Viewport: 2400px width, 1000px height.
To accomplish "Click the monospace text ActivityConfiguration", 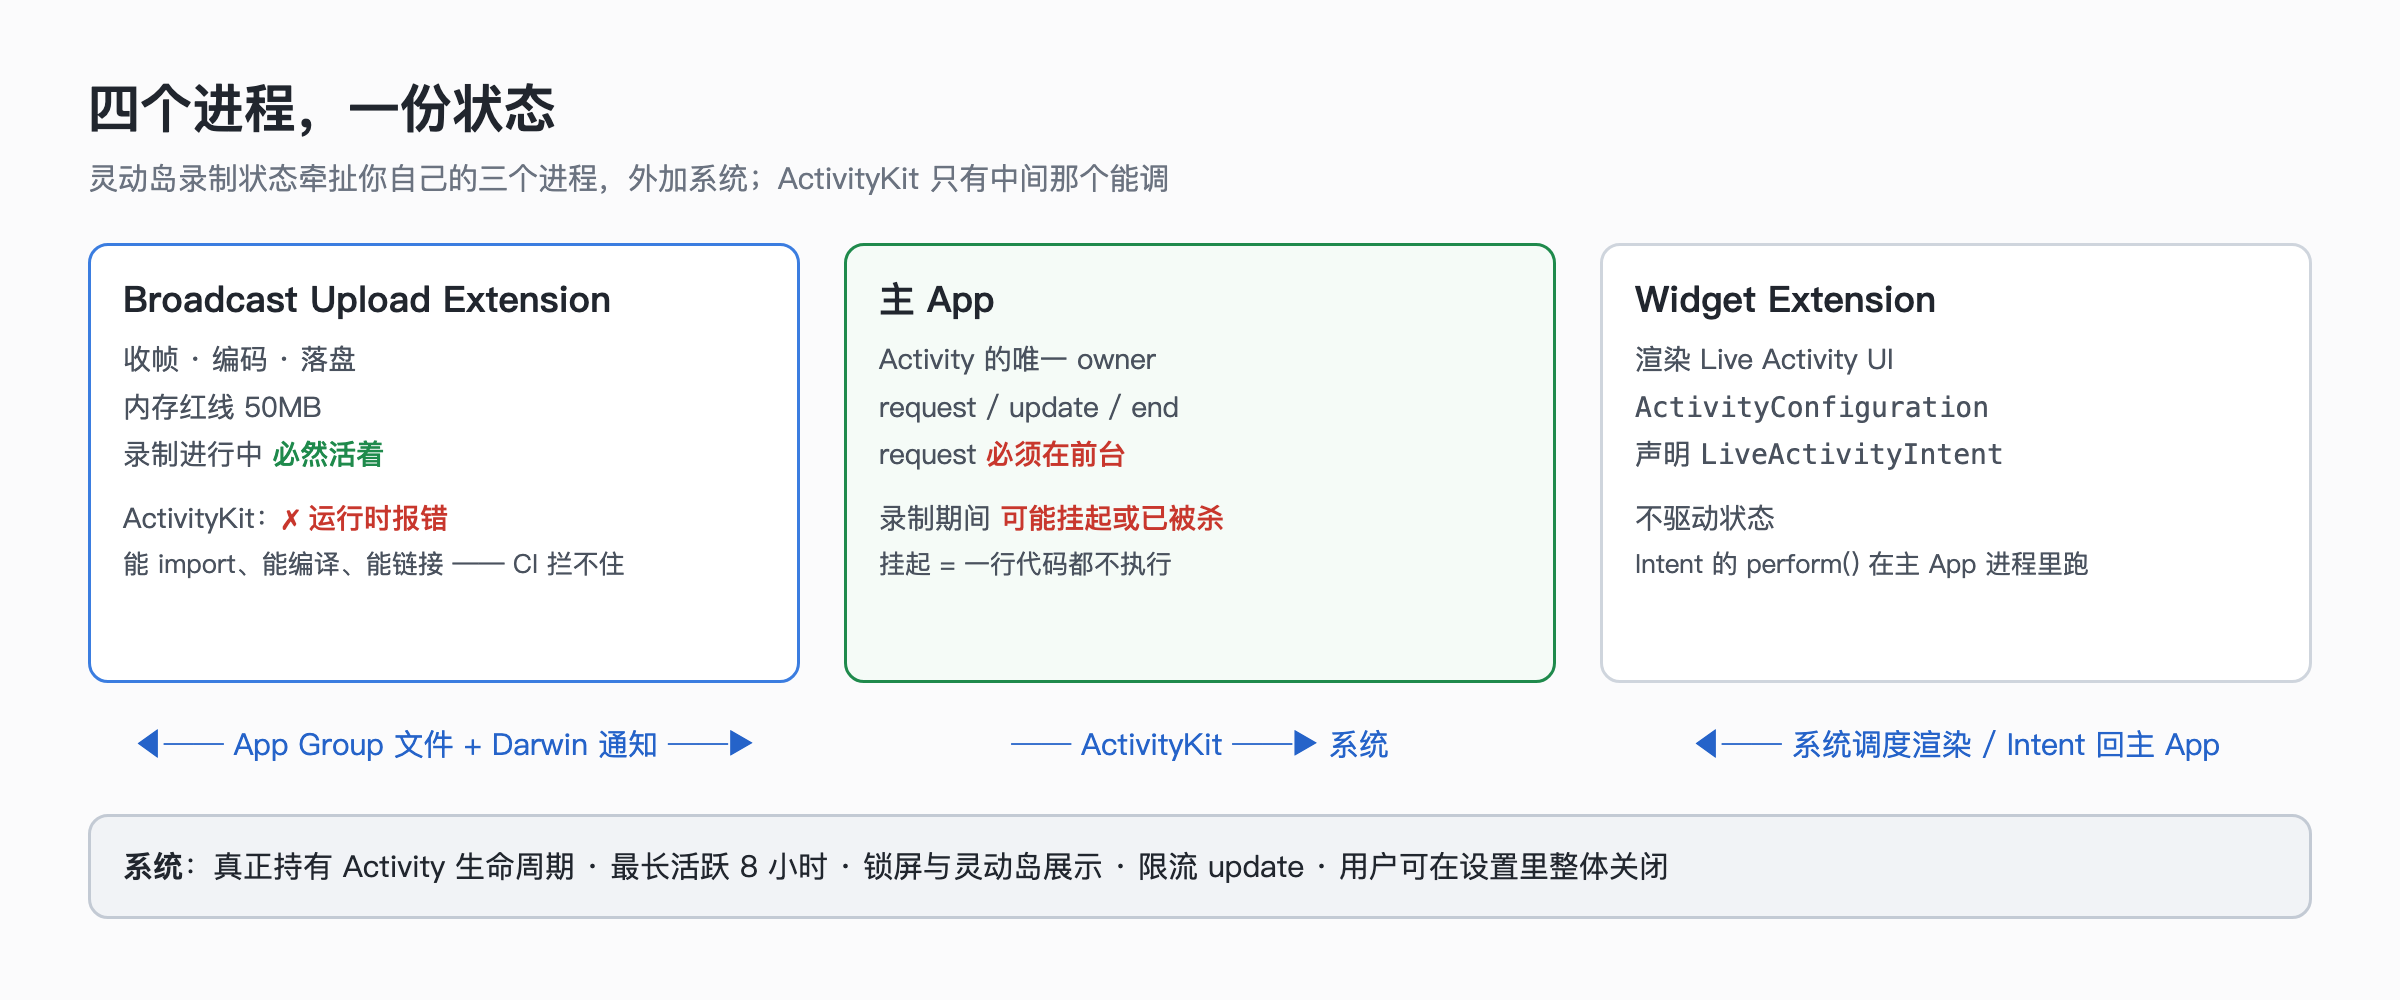I will point(1811,407).
